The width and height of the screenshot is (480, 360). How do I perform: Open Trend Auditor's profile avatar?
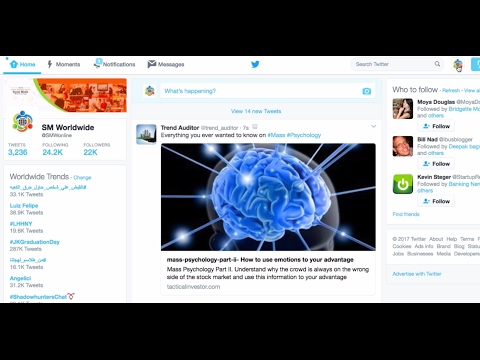tap(146, 134)
